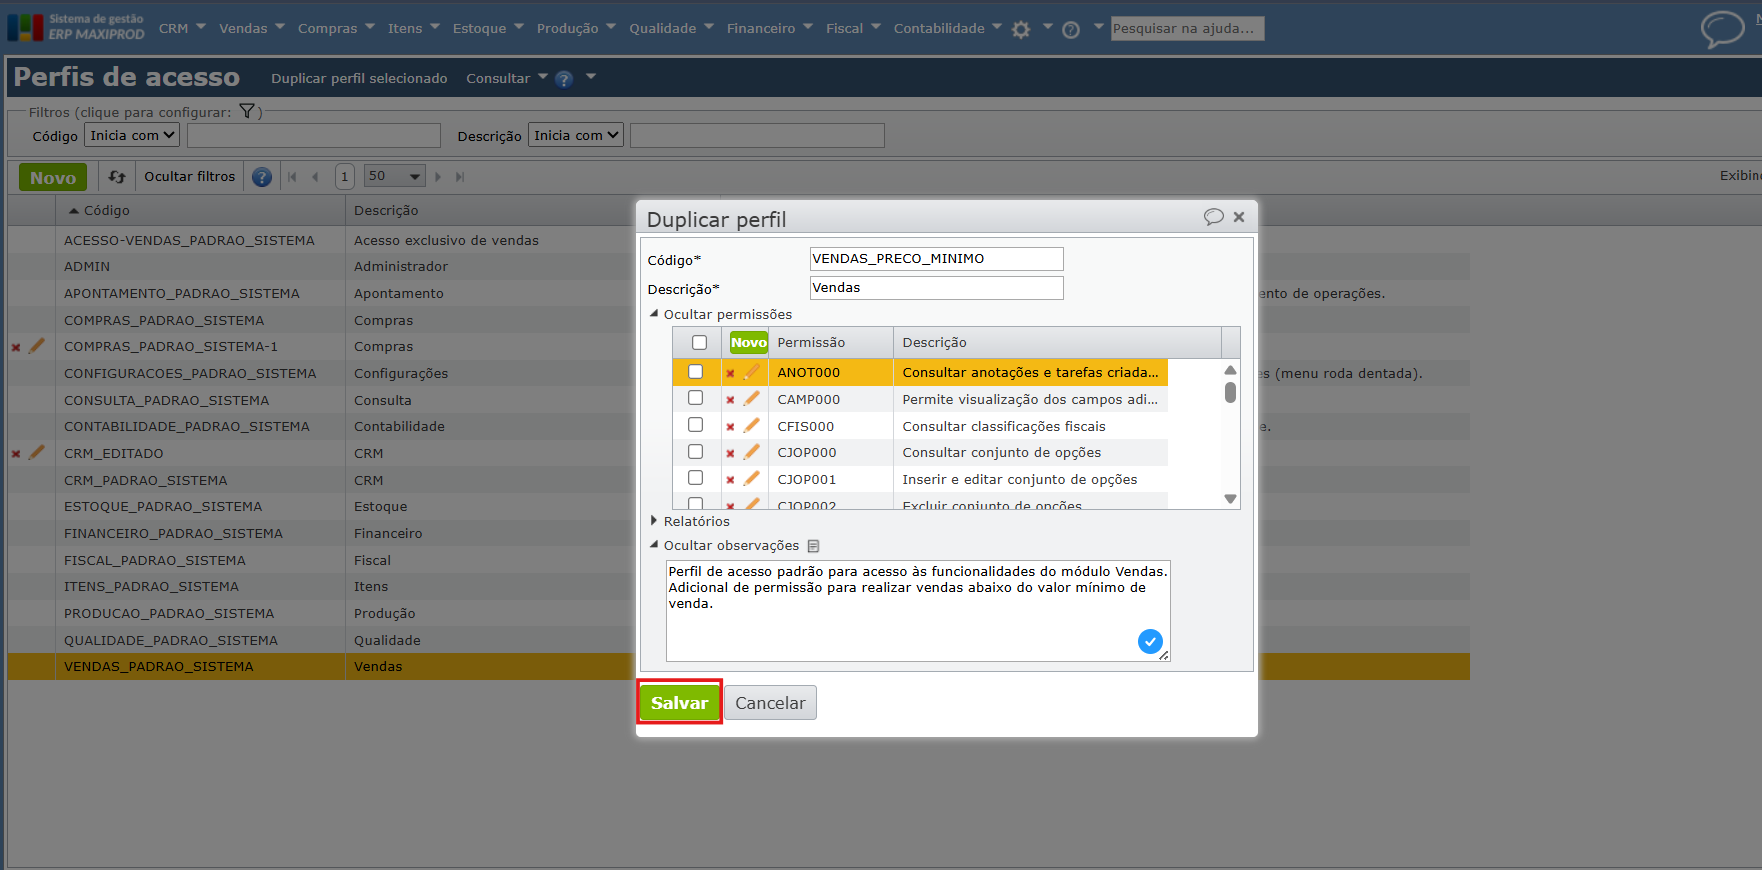1762x870 pixels.
Task: Check the CFIS000 permission checkbox
Action: 695,425
